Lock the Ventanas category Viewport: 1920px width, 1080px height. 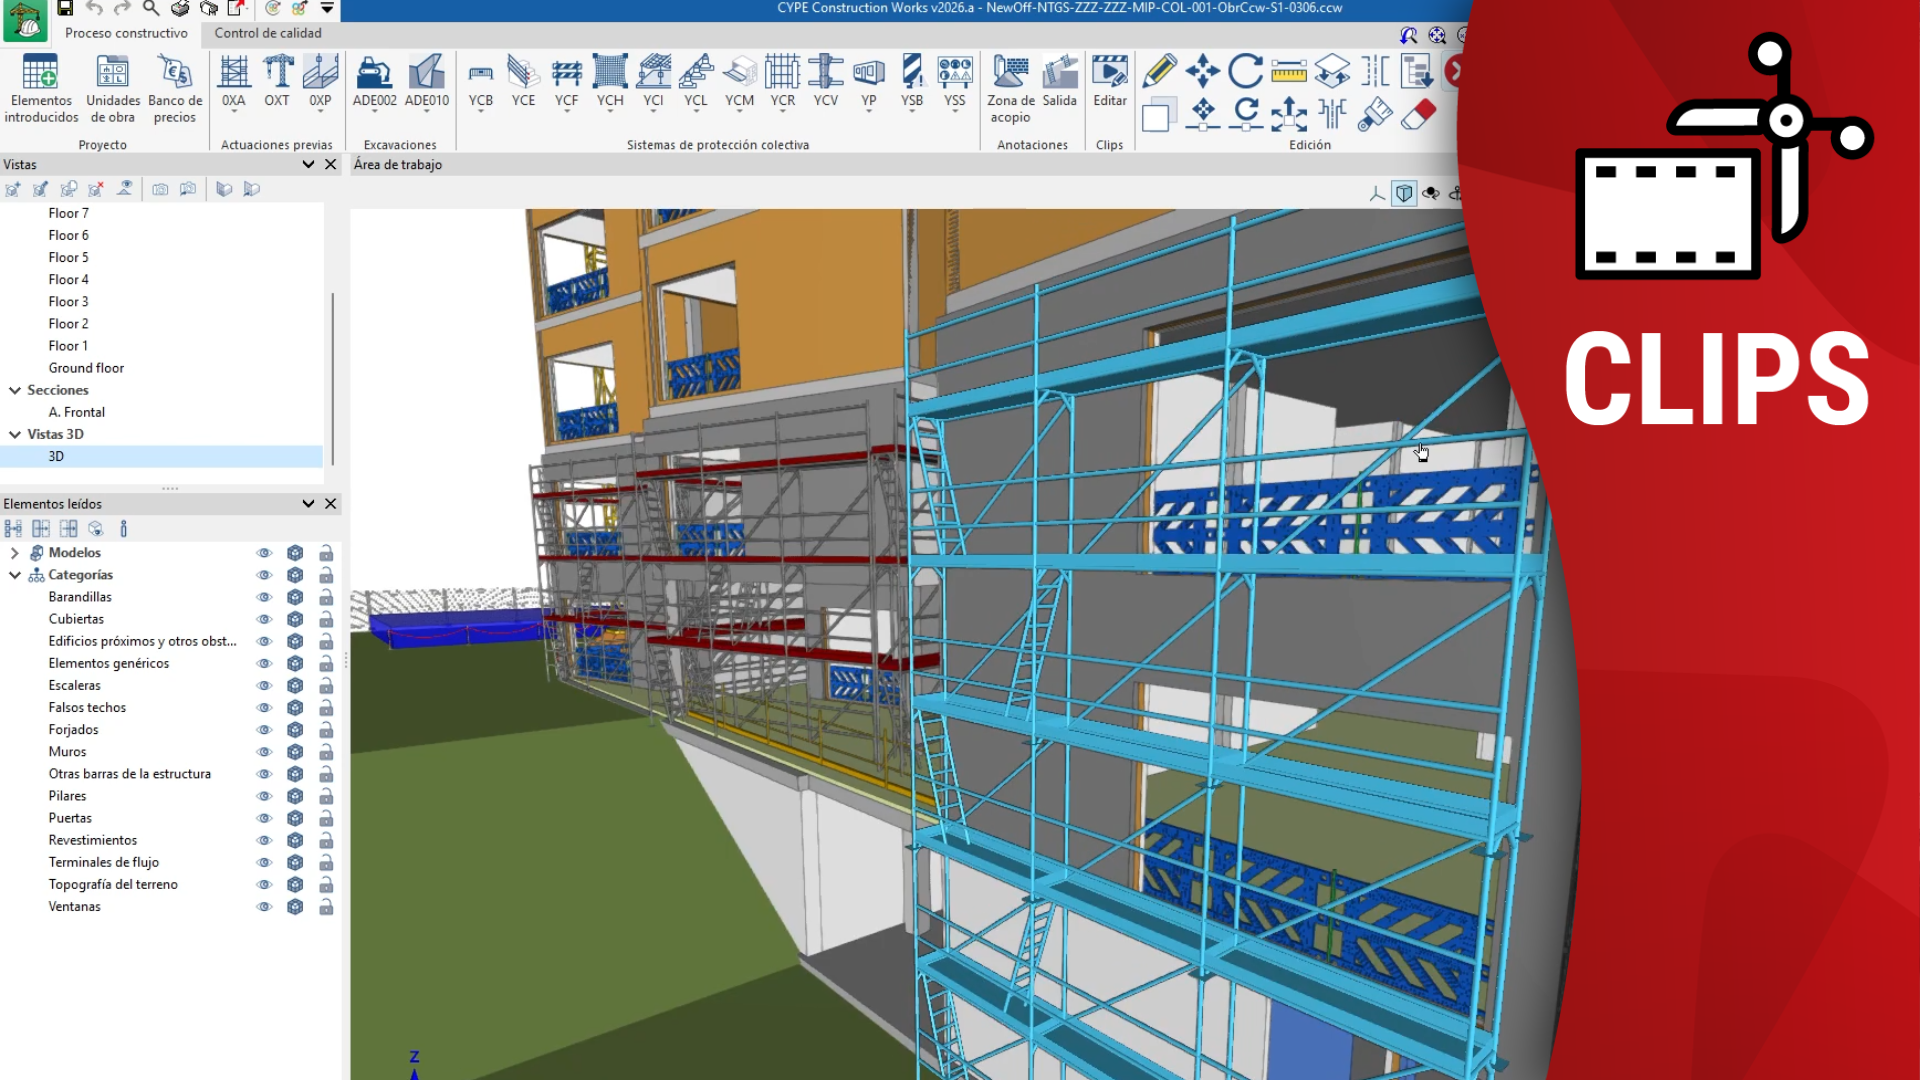326,906
